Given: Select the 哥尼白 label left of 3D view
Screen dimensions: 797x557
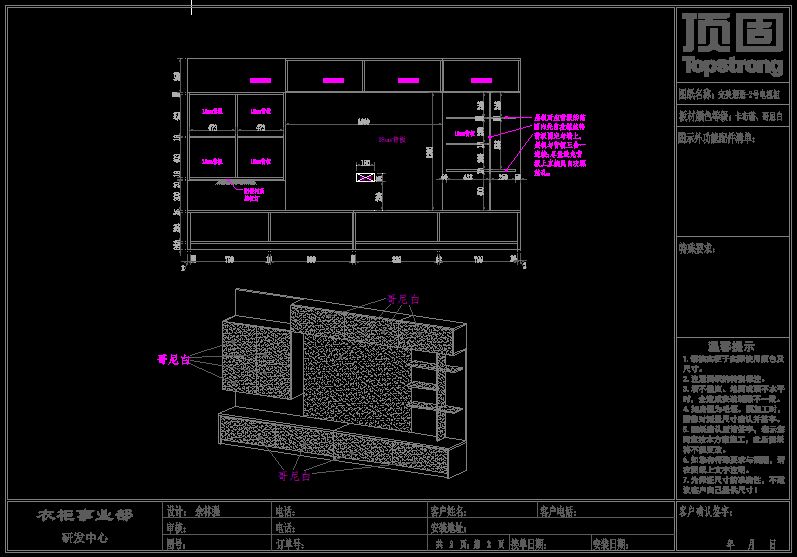Looking at the screenshot, I should pos(174,360).
